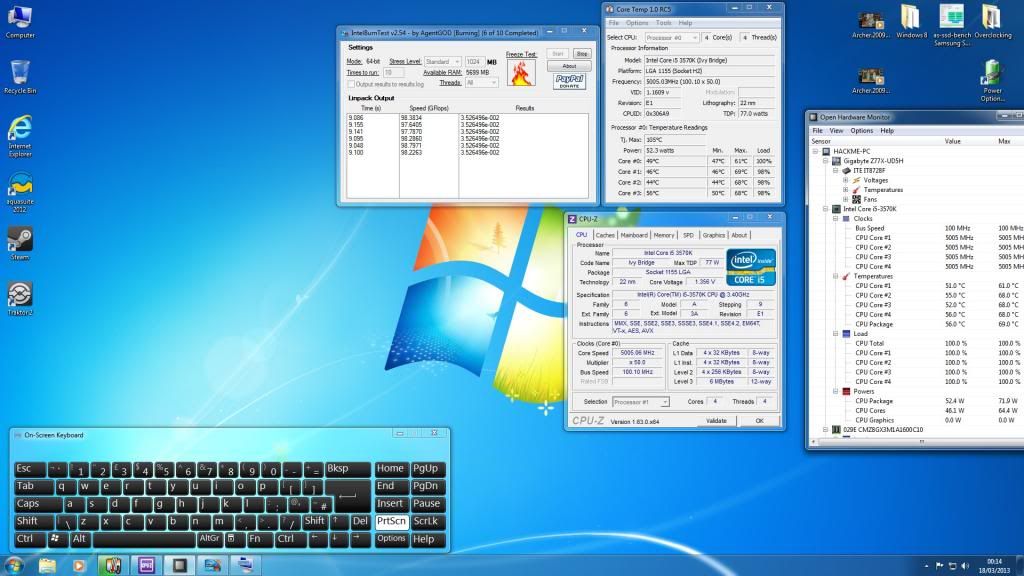
Task: Open the Help menu in Open Hardware Monitor
Action: point(887,131)
